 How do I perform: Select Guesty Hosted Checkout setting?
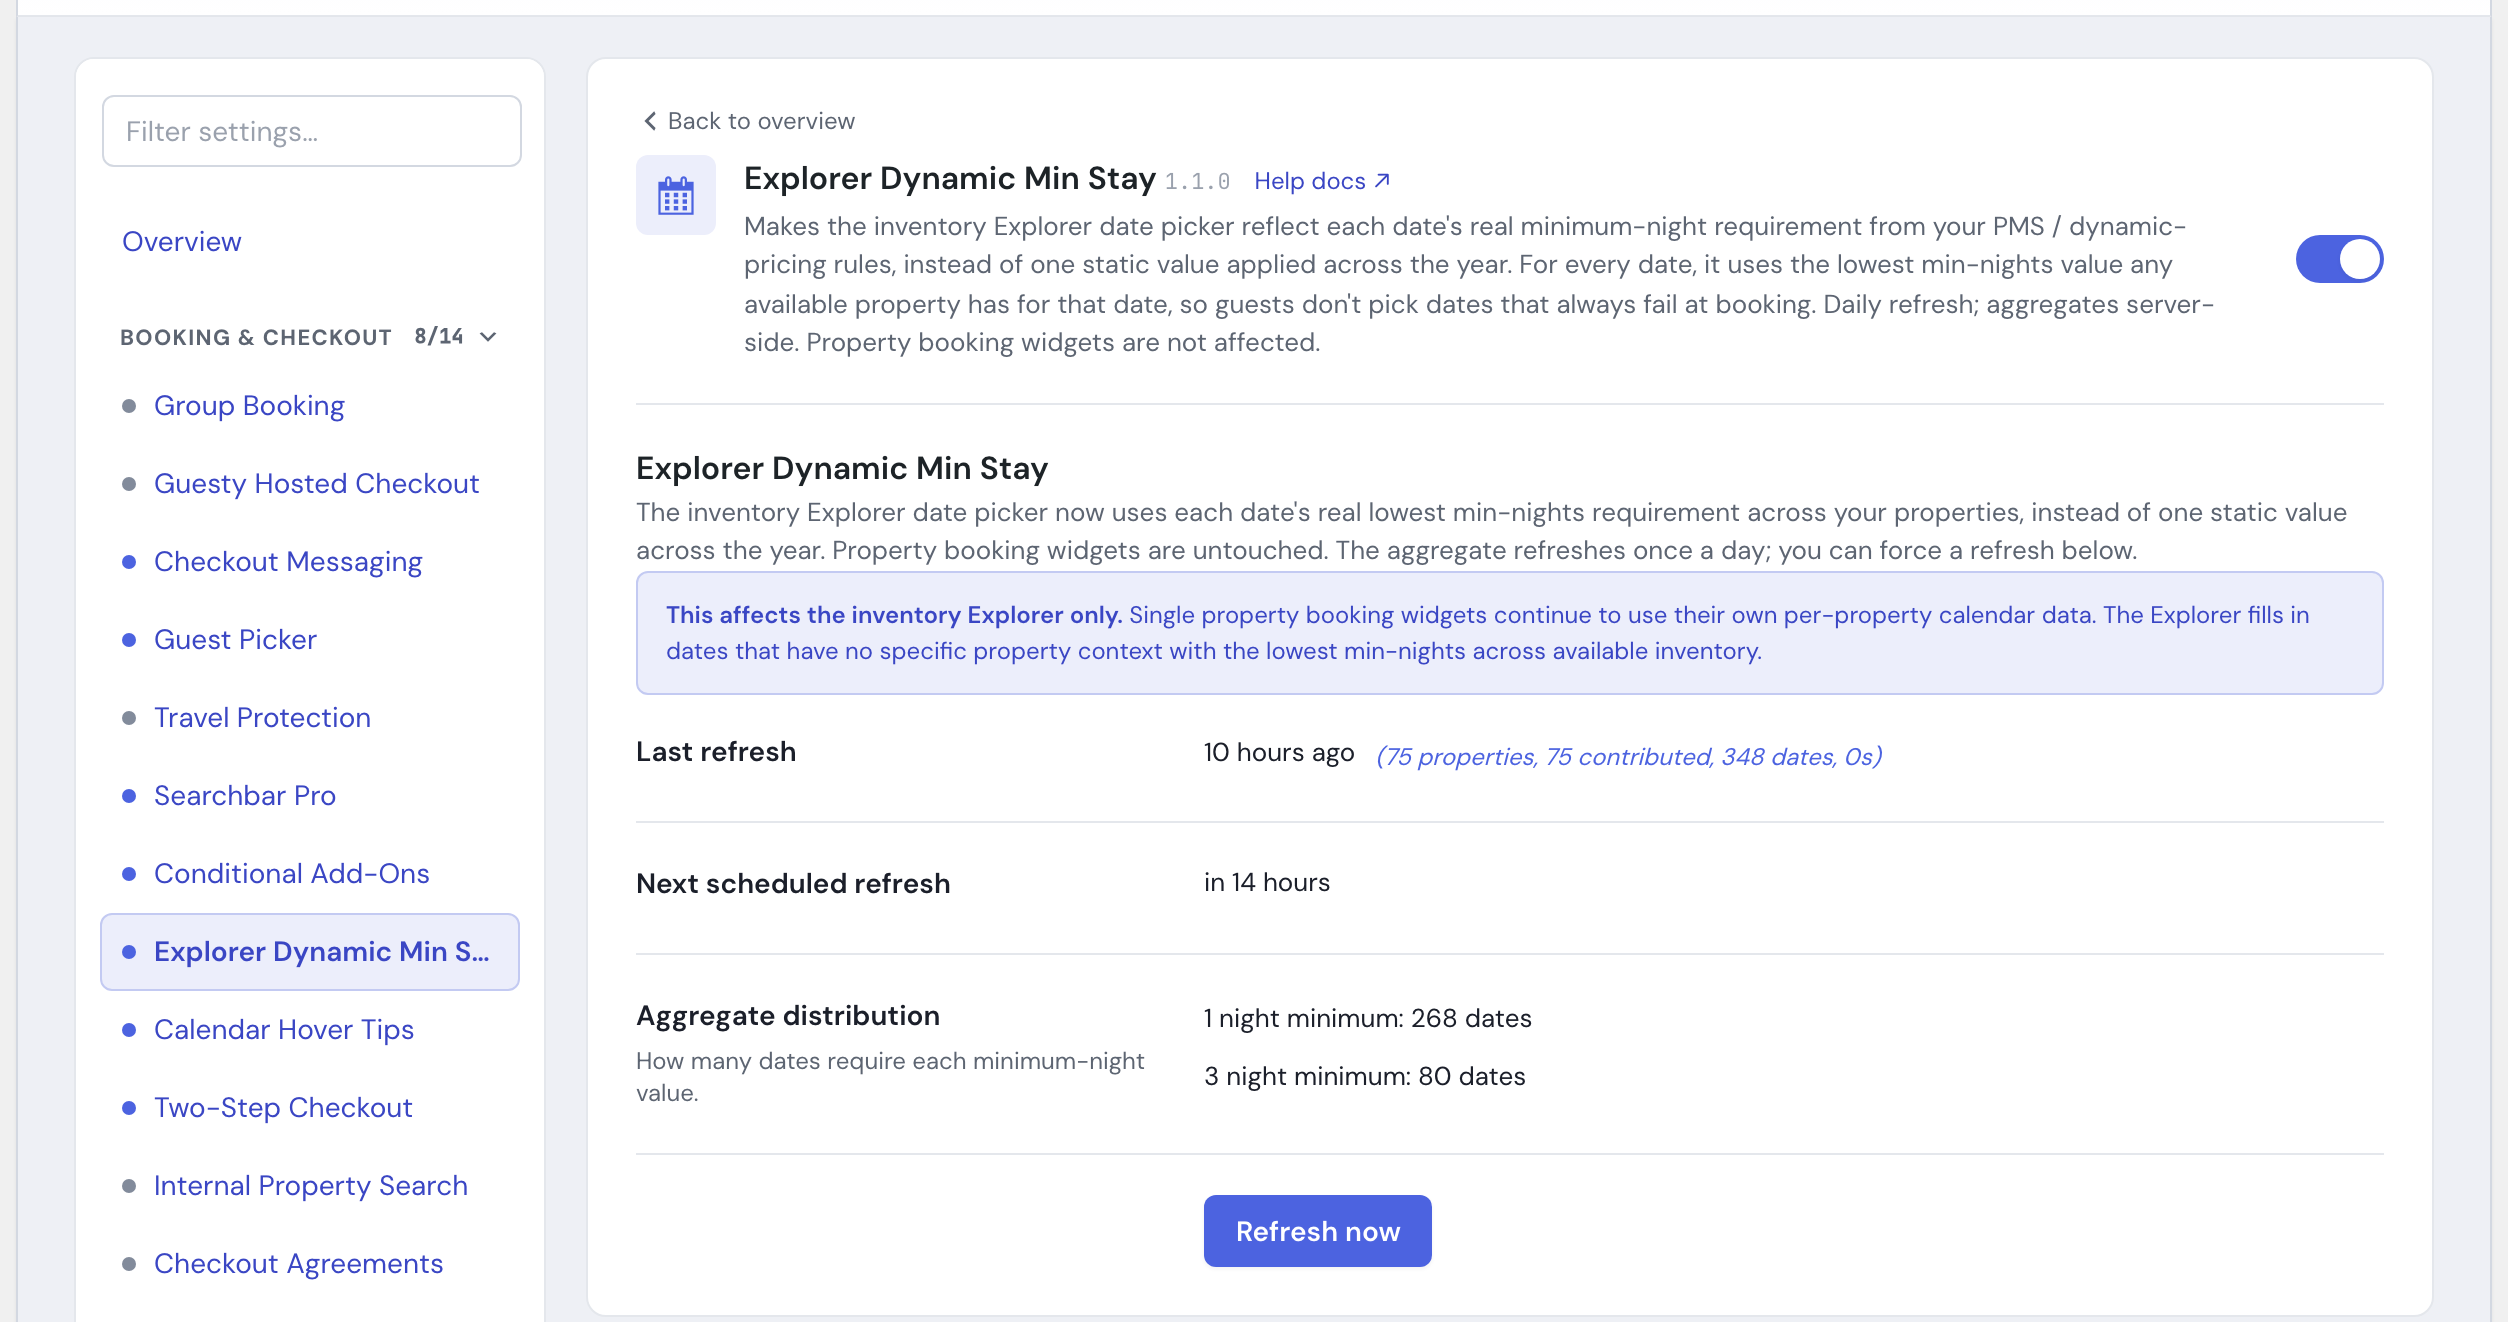point(317,483)
